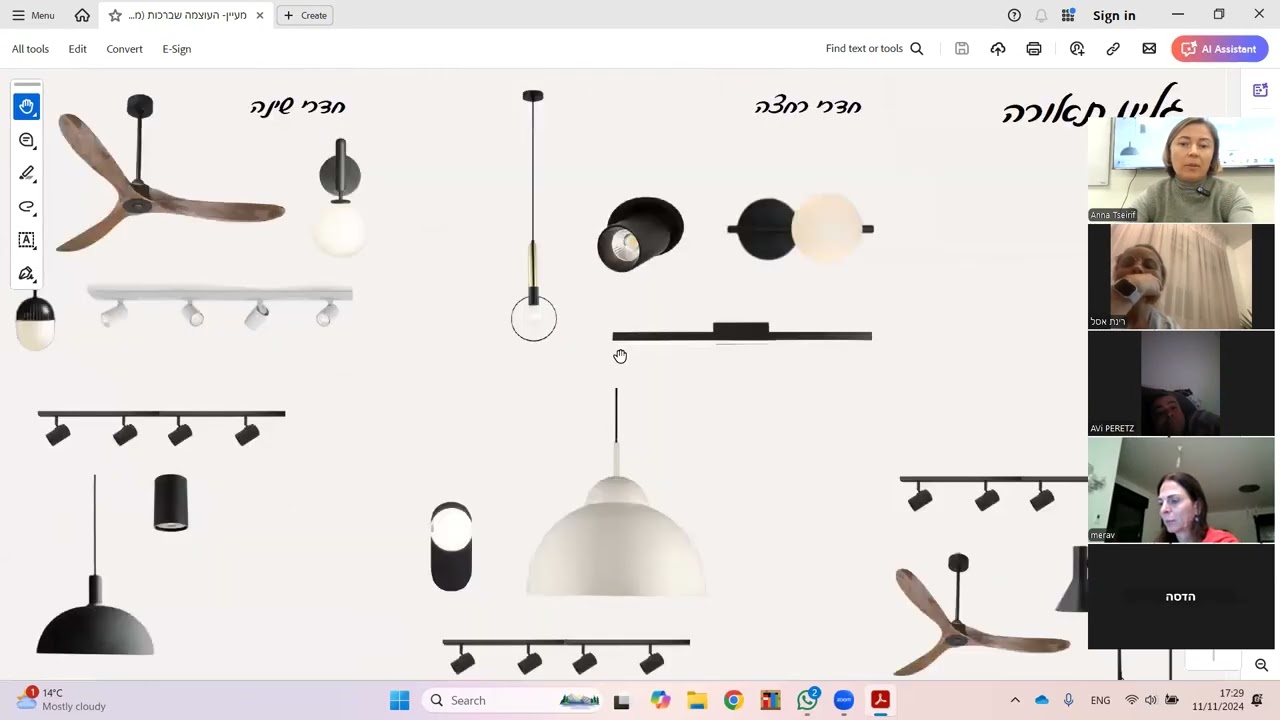View the notifications bell
The image size is (1280, 720).
[1041, 15]
